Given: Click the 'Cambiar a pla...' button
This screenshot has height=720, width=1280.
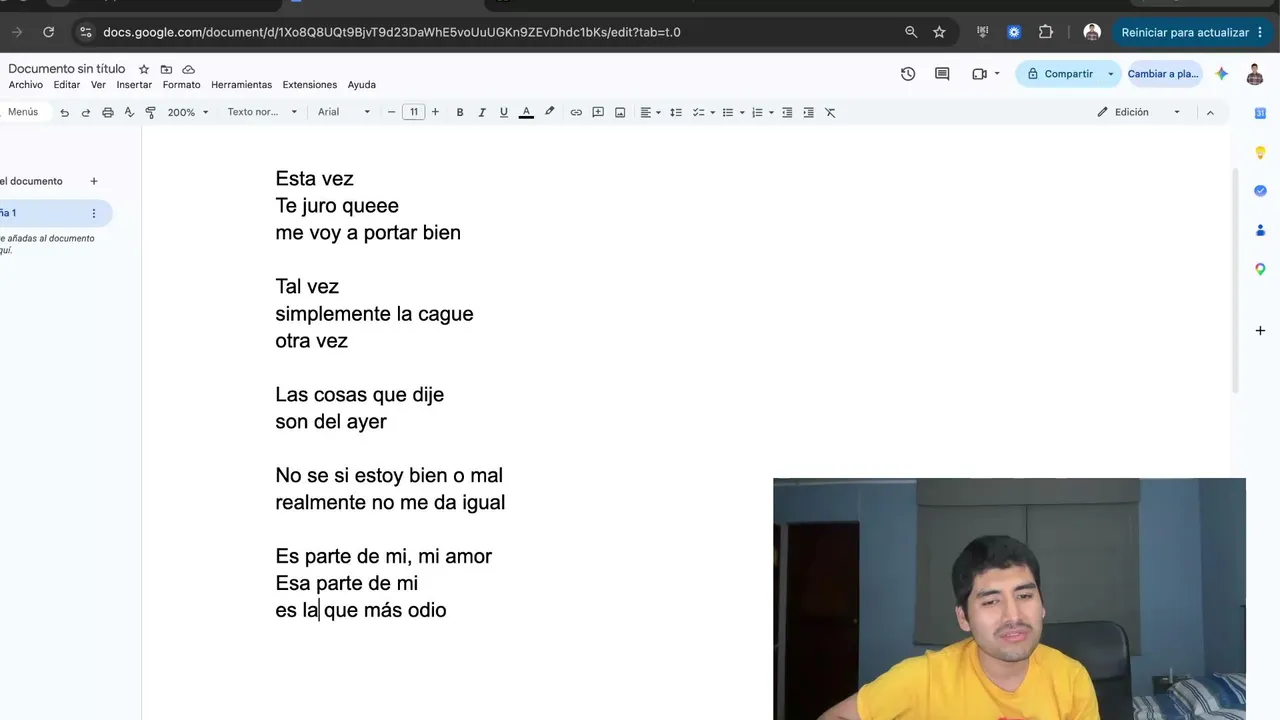Looking at the screenshot, I should coord(1163,74).
